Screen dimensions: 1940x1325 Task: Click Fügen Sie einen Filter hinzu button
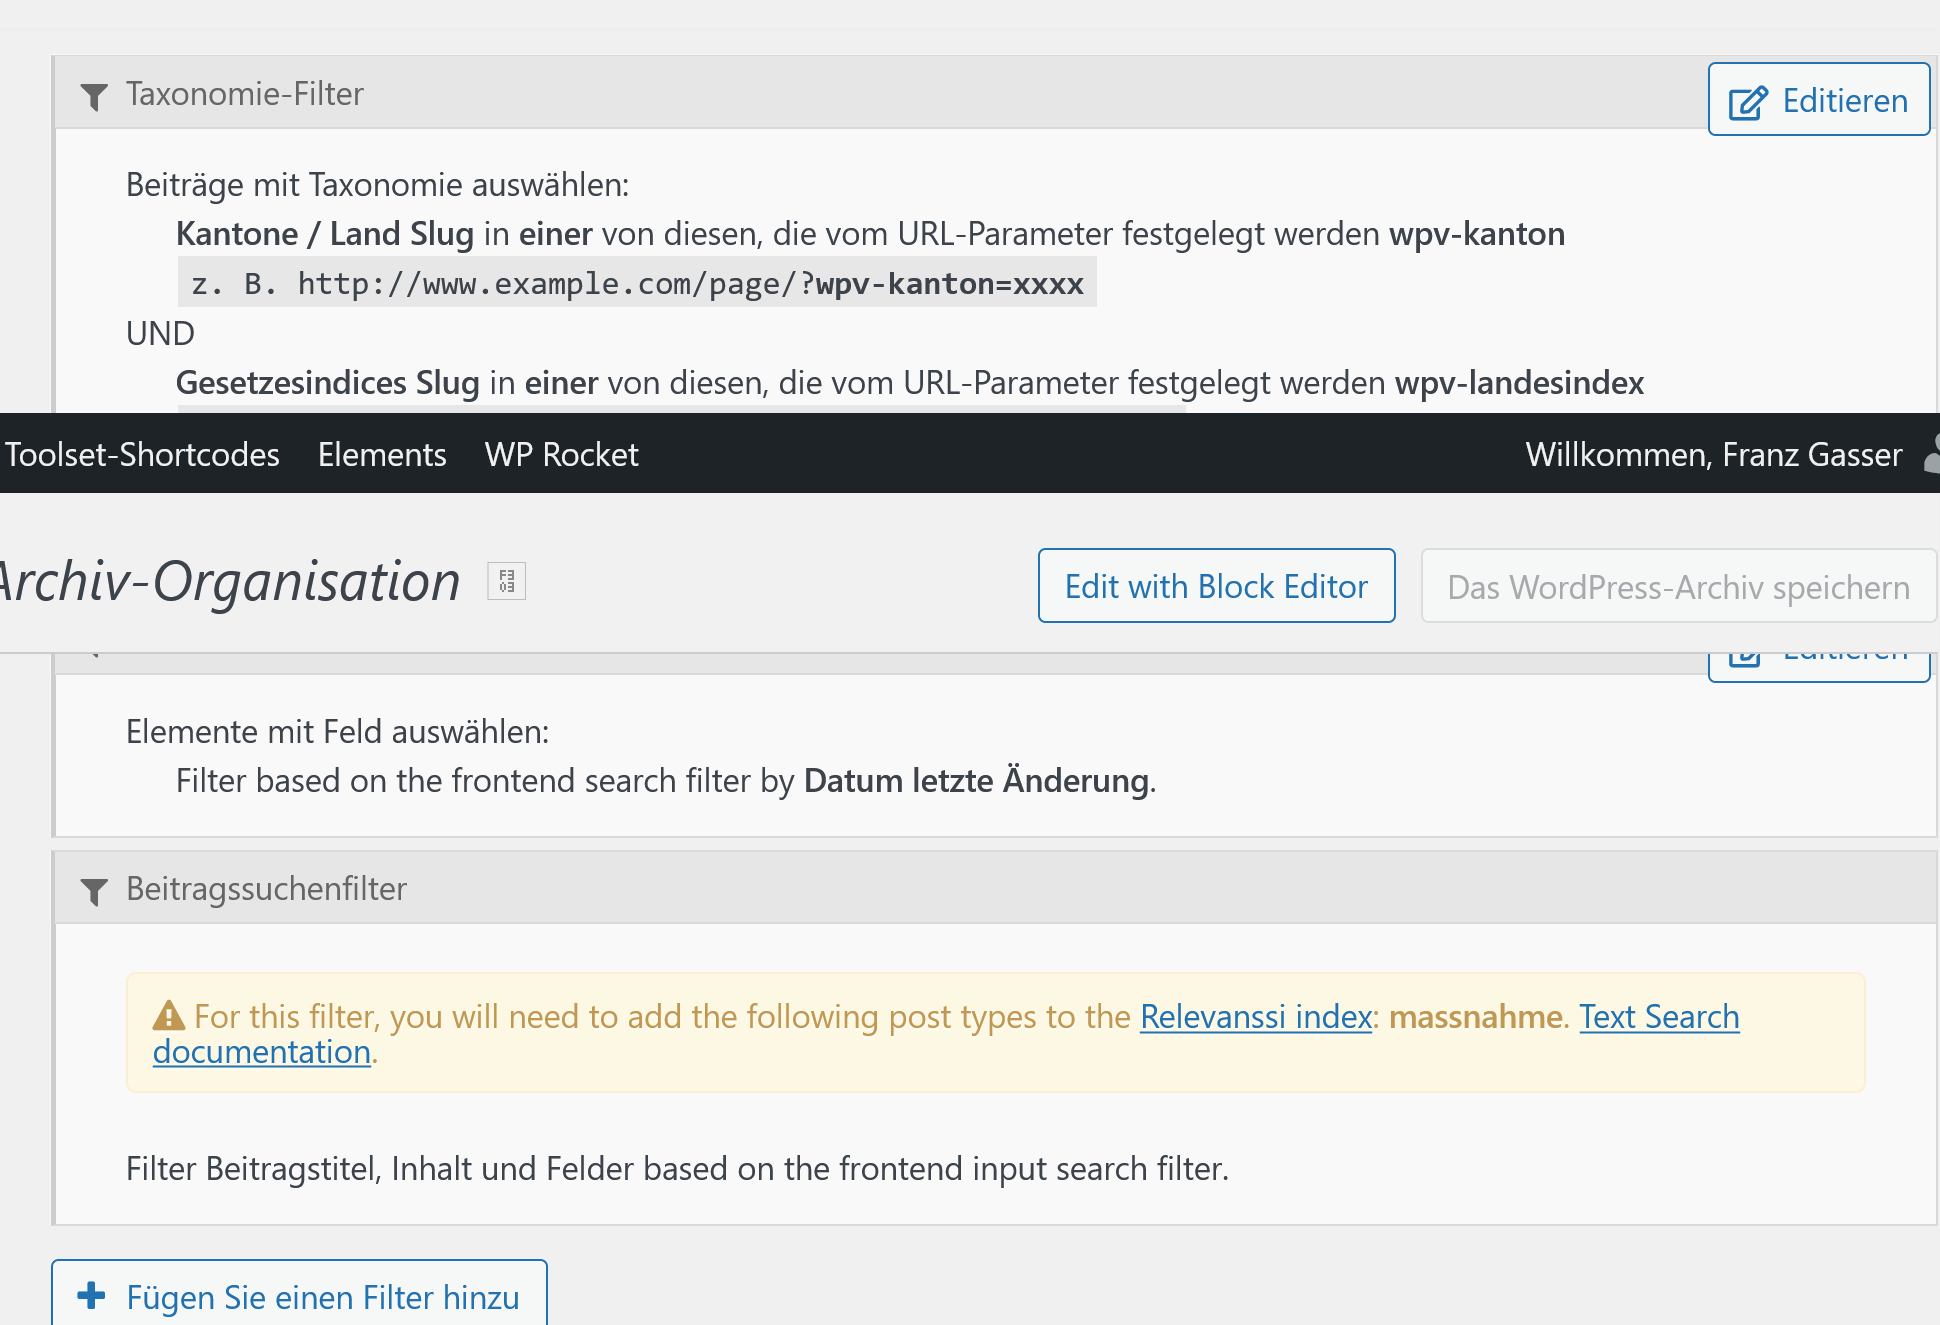[x=300, y=1296]
